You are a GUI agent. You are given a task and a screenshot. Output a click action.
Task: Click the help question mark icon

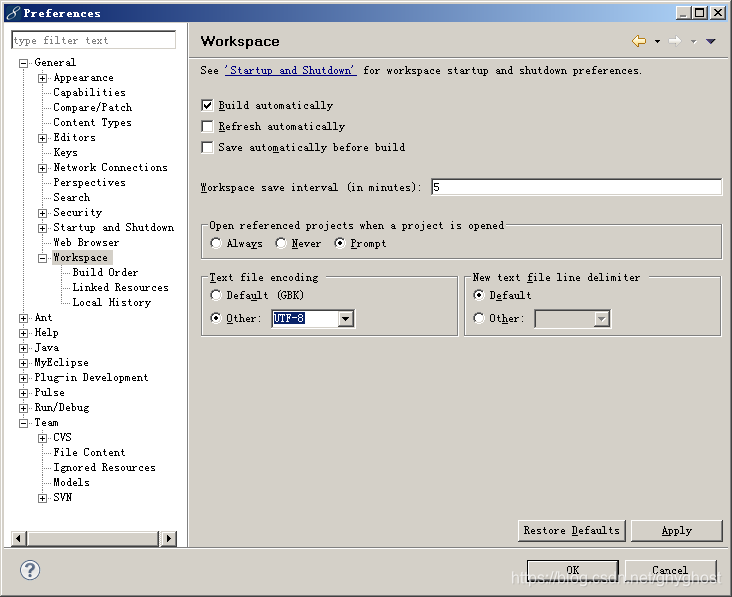pyautogui.click(x=30, y=570)
